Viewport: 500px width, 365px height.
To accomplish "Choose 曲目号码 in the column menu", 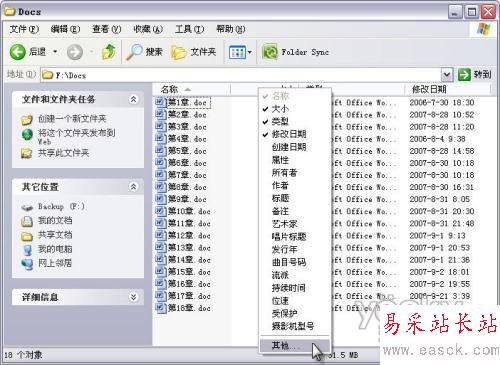I will (x=295, y=262).
